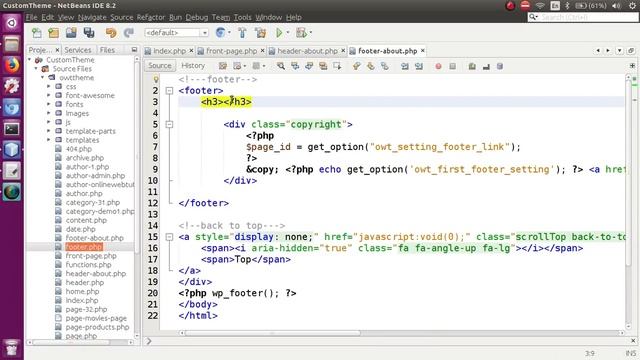Click the Redo toolbar icon
Viewport: 640px width, 360px height.
click(x=129, y=33)
